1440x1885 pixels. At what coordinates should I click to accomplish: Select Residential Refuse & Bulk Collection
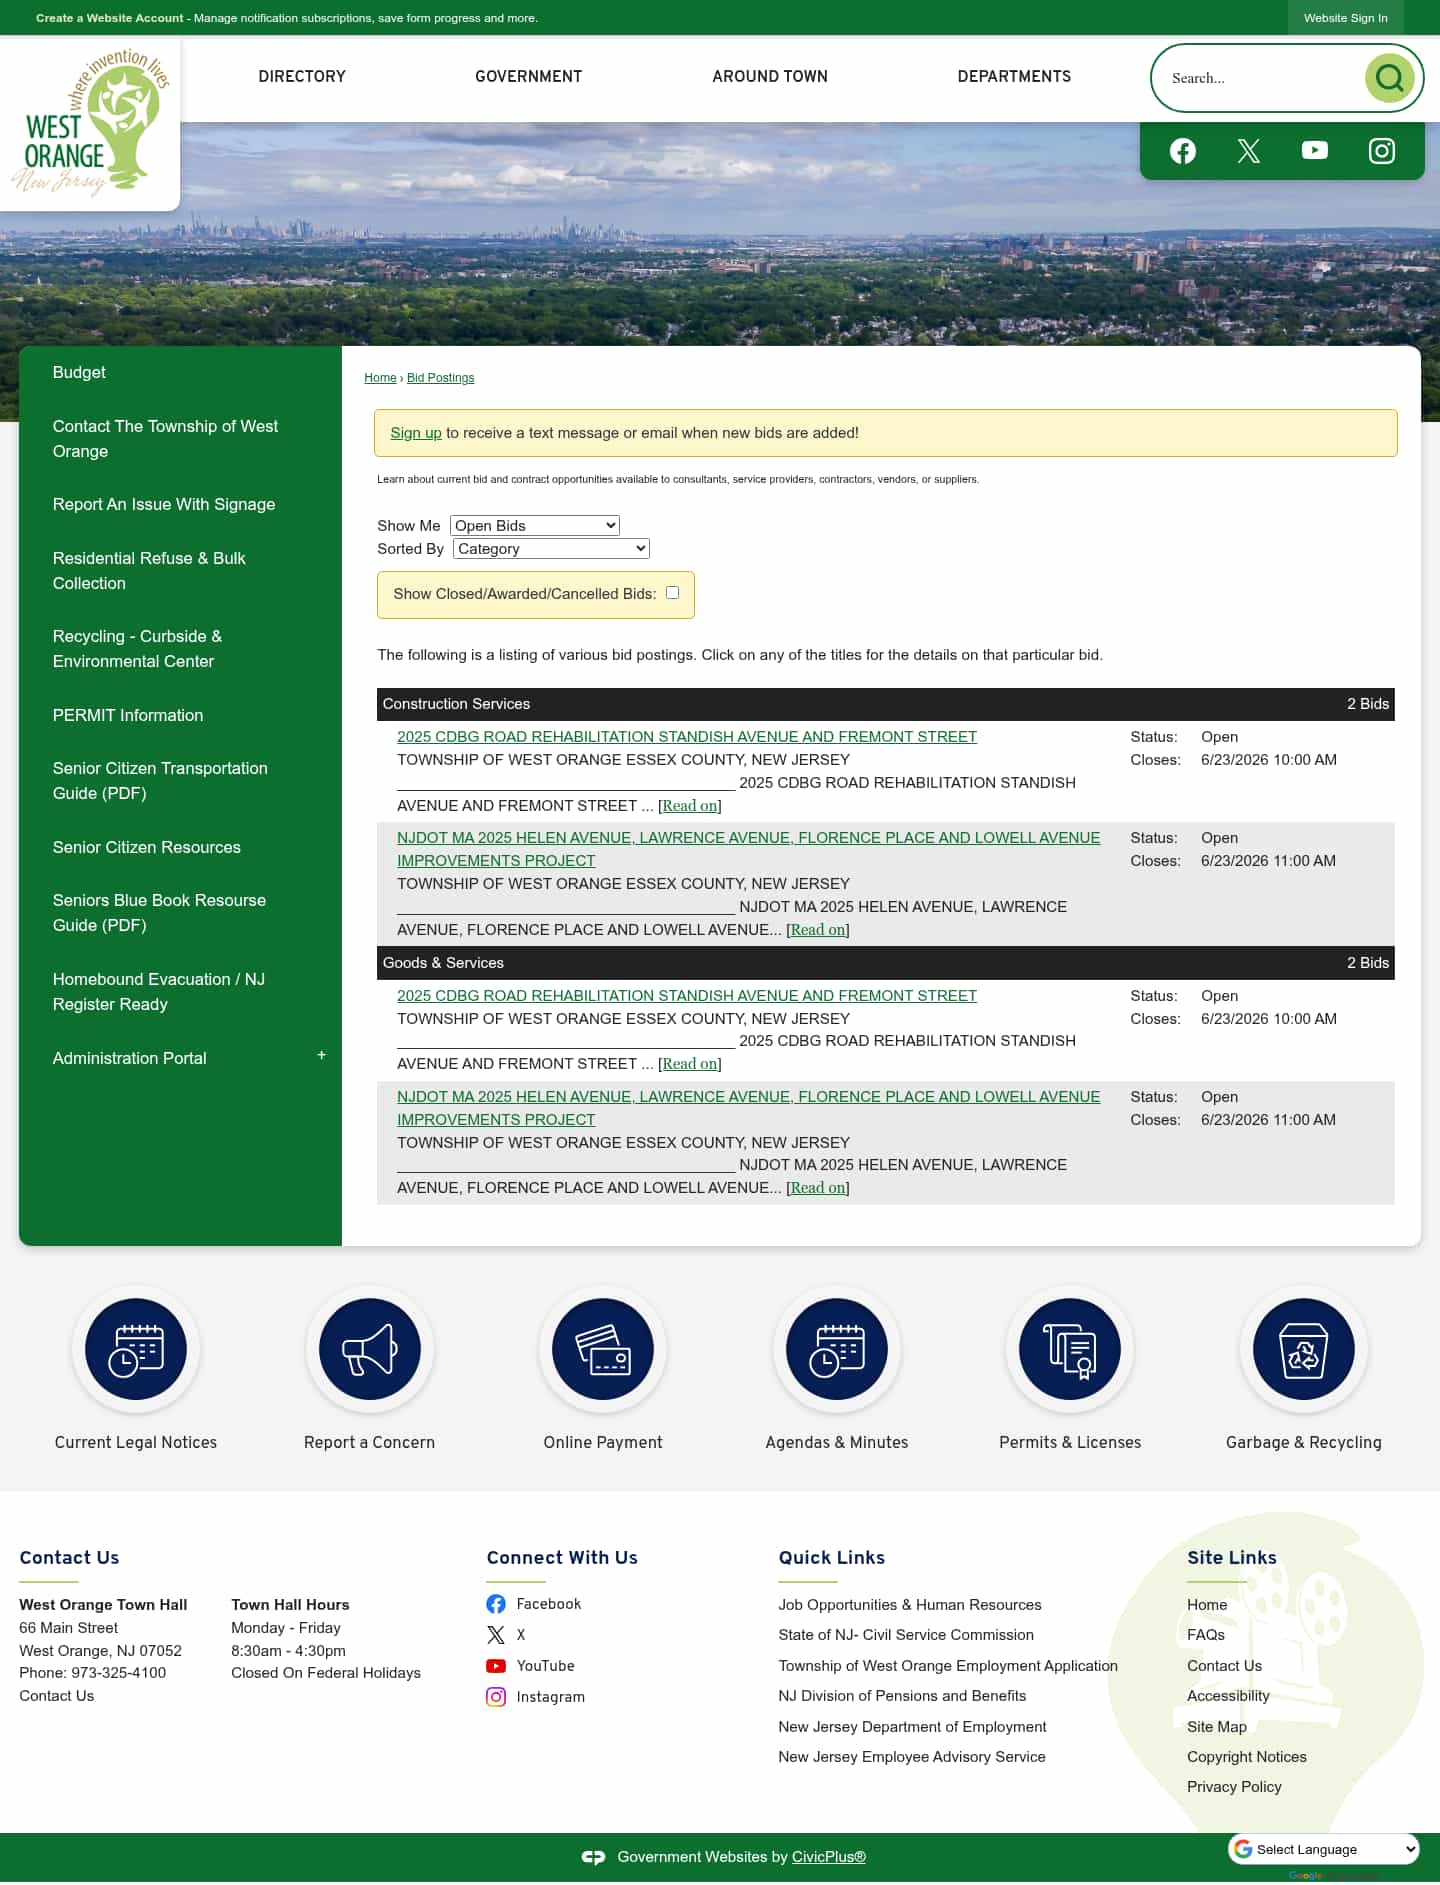(x=149, y=571)
